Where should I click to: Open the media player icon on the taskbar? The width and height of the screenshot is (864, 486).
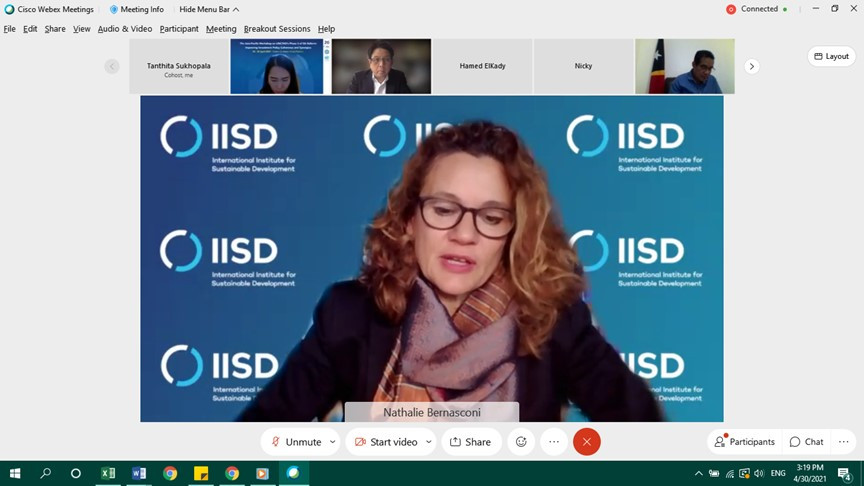(262, 473)
